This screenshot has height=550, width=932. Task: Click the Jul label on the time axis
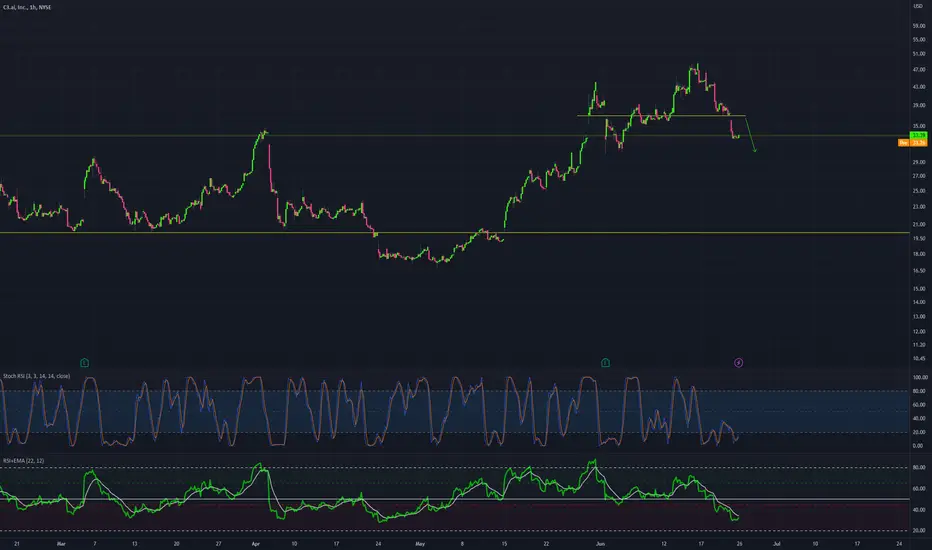tap(776, 543)
